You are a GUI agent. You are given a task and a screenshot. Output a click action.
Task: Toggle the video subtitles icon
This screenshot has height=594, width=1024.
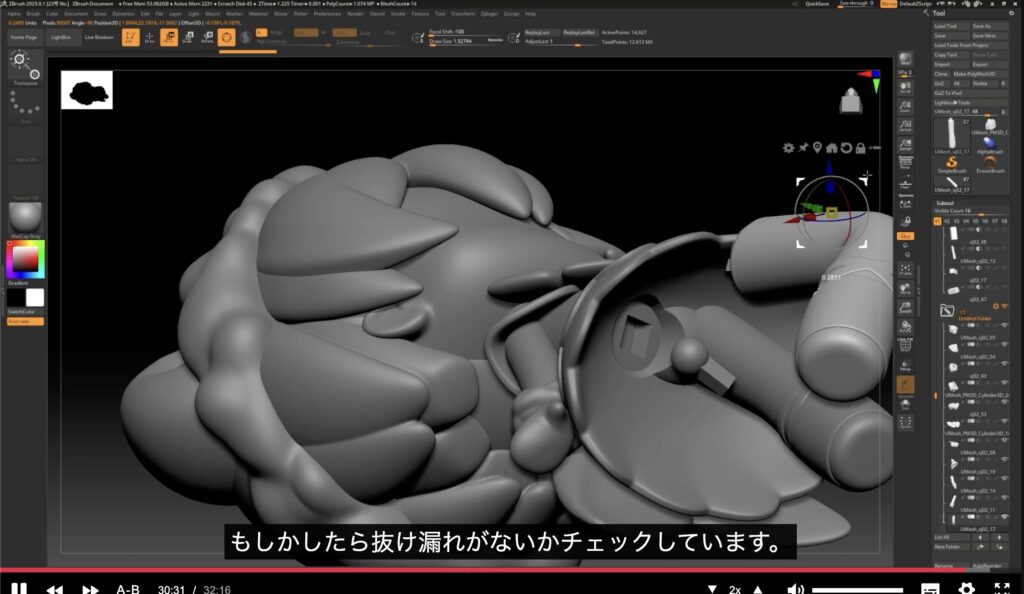pyautogui.click(x=931, y=589)
